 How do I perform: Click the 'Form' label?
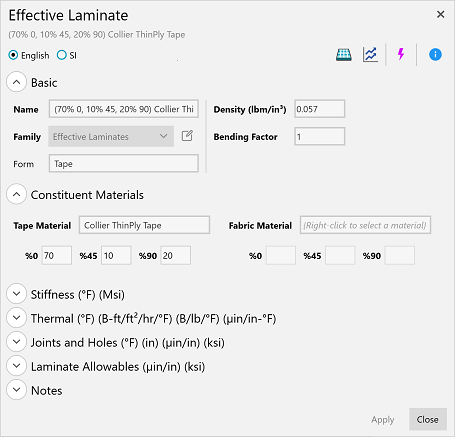[23, 164]
